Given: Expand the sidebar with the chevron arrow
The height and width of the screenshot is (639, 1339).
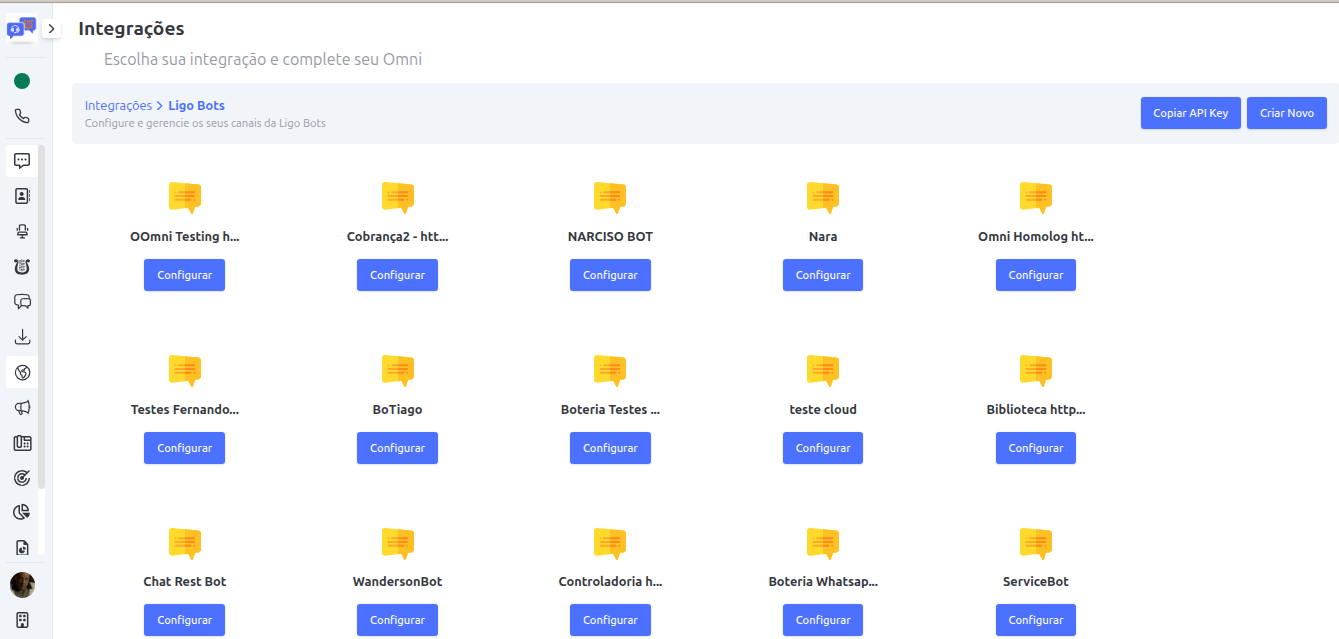Looking at the screenshot, I should point(51,29).
